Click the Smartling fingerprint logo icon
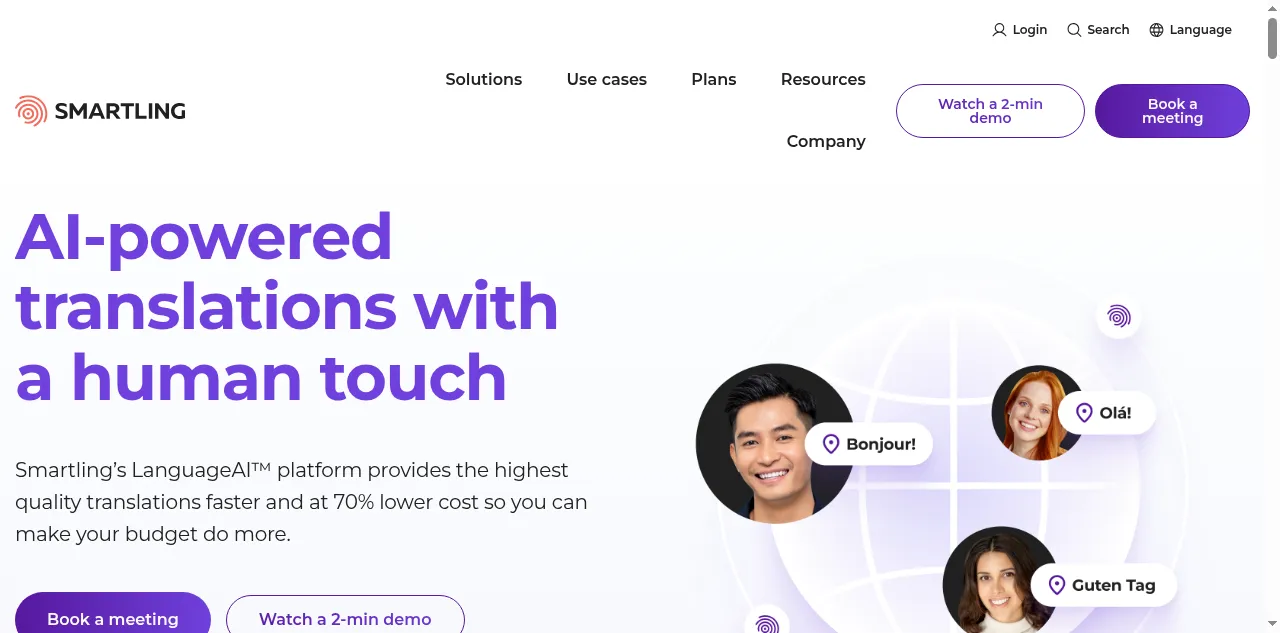The width and height of the screenshot is (1280, 633). tap(31, 111)
